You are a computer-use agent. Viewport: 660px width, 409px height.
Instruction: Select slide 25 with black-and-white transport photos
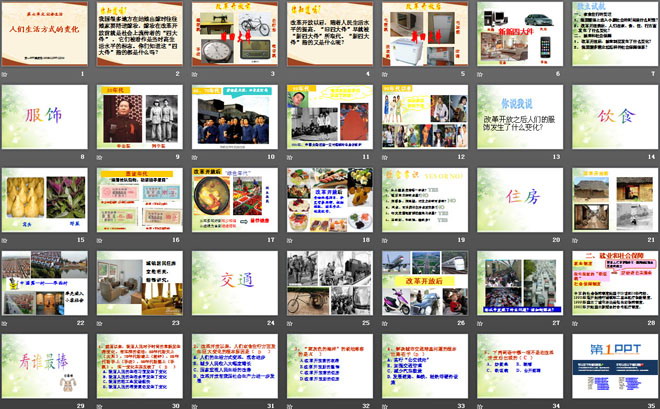[330, 283]
